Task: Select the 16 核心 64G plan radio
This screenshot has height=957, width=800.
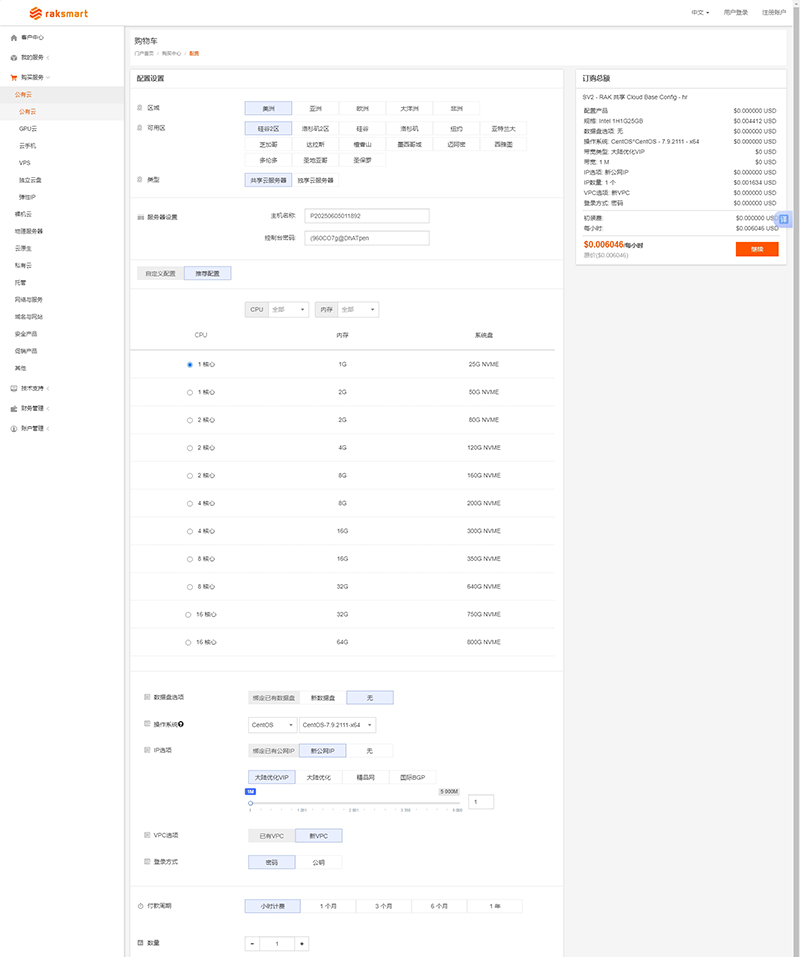Action: click(x=190, y=641)
